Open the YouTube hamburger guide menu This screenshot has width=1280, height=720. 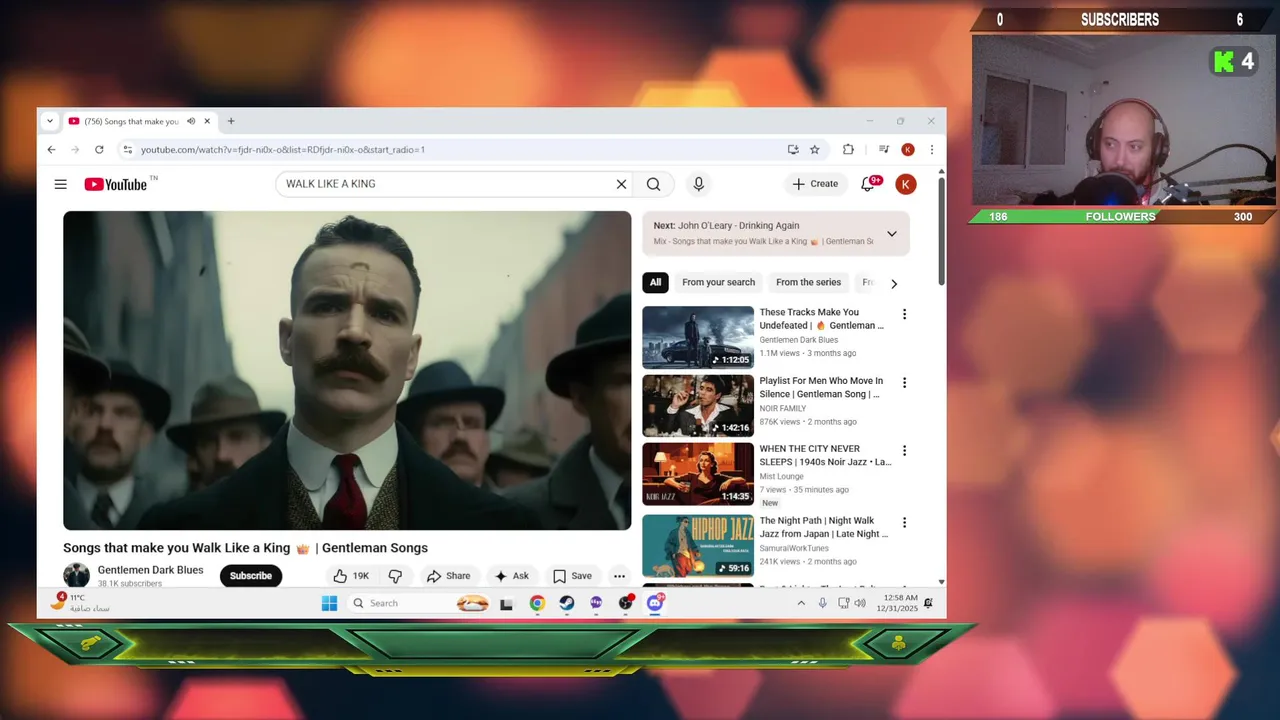pos(61,184)
